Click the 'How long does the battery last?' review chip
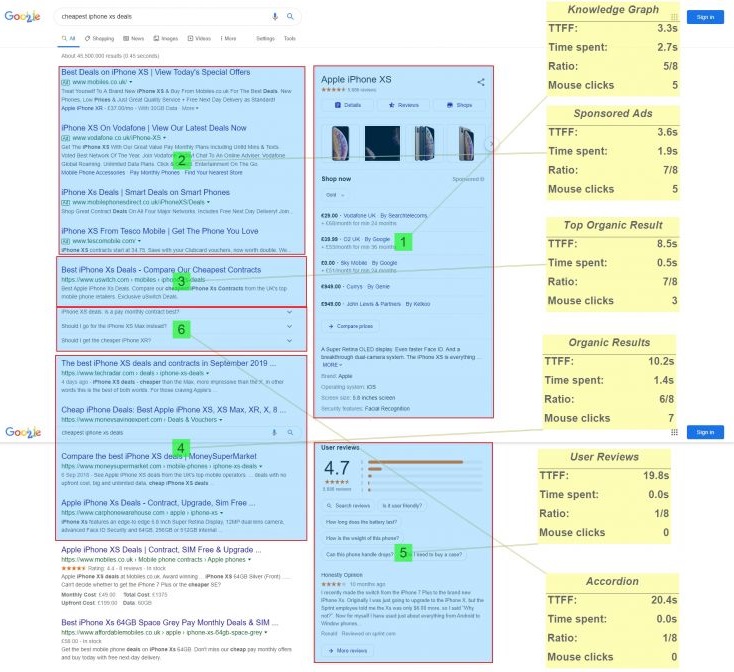Image resolution: width=734 pixels, height=672 pixels. pyautogui.click(x=361, y=522)
